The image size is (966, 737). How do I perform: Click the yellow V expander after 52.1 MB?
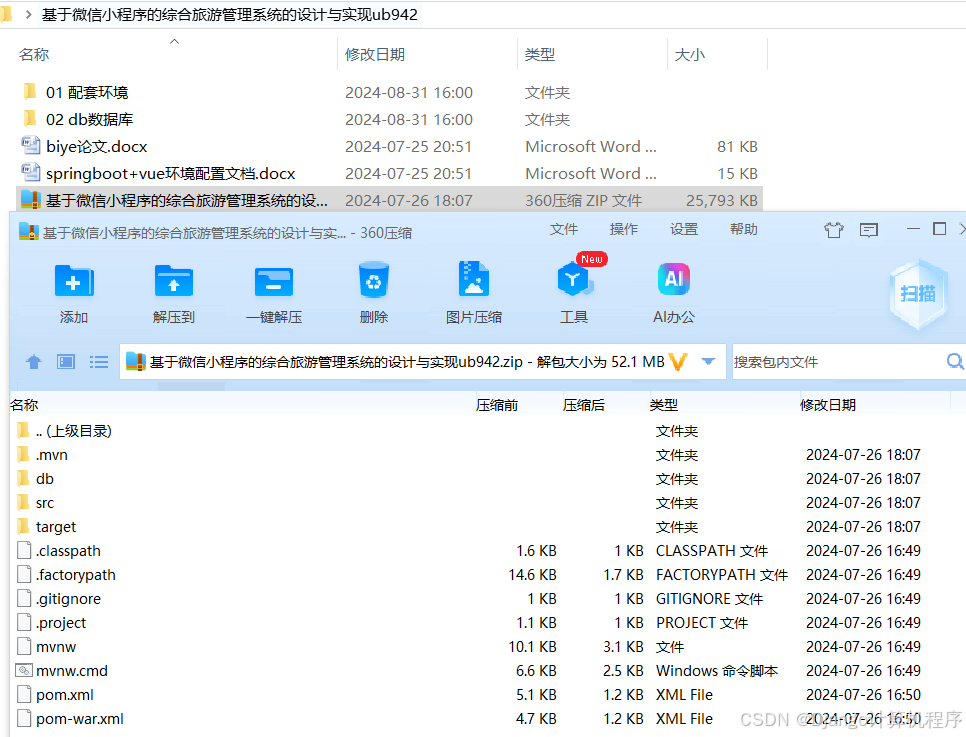click(x=678, y=362)
